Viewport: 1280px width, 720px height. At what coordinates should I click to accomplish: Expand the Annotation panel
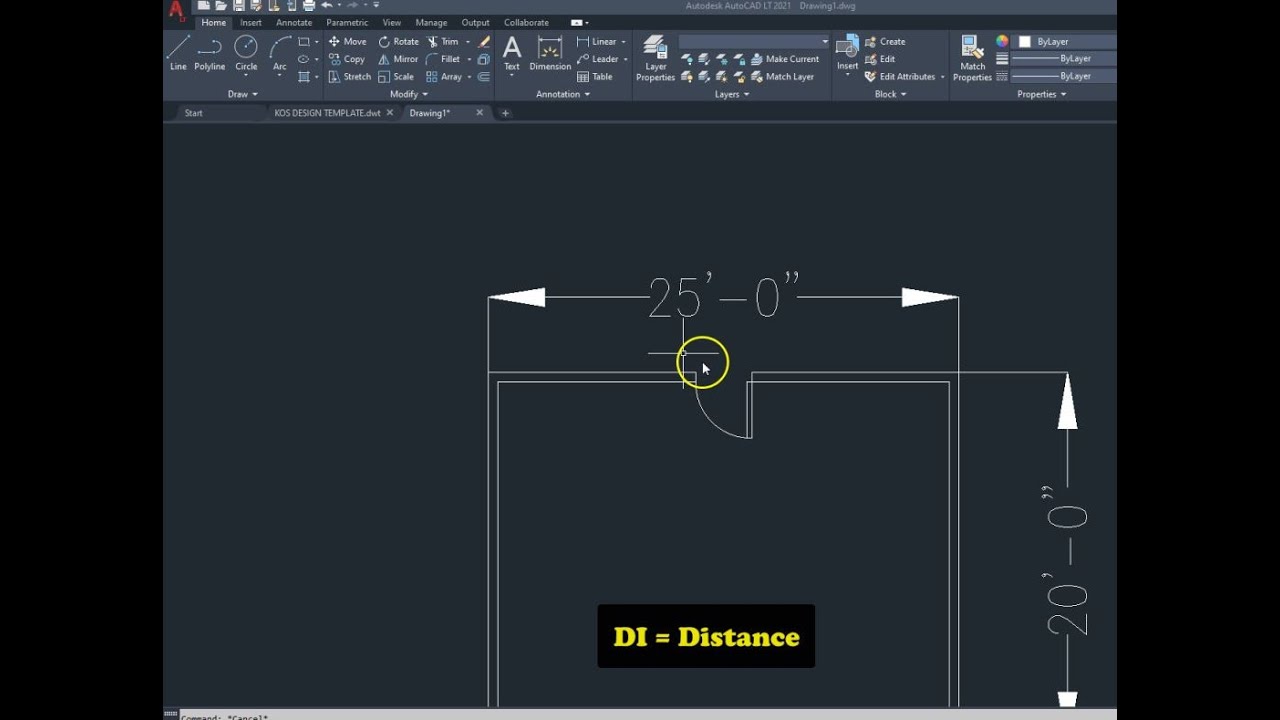(563, 94)
